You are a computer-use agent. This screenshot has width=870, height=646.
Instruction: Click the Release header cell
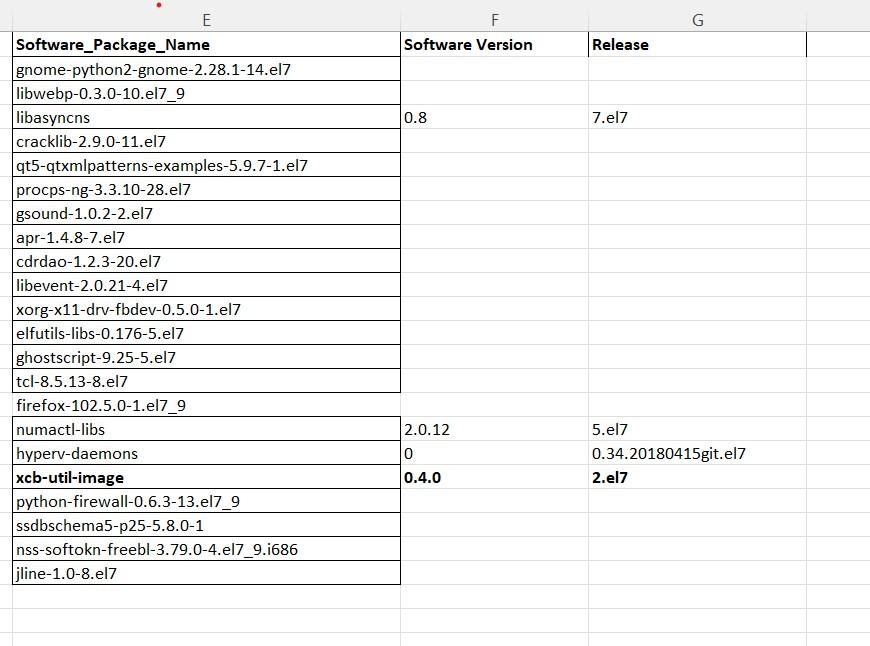point(620,44)
